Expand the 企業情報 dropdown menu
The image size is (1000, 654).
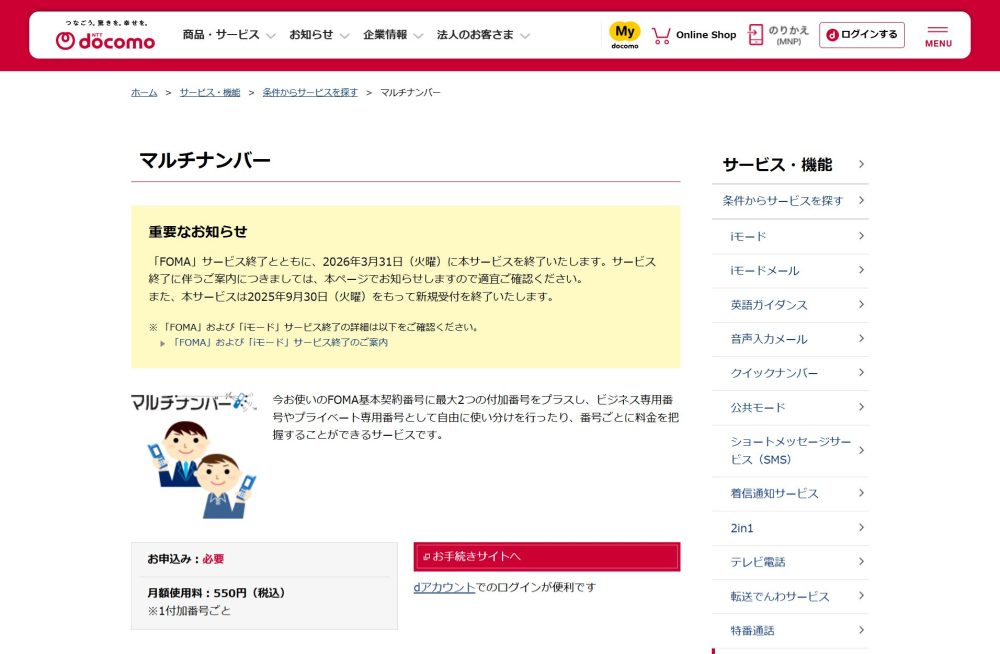(393, 35)
